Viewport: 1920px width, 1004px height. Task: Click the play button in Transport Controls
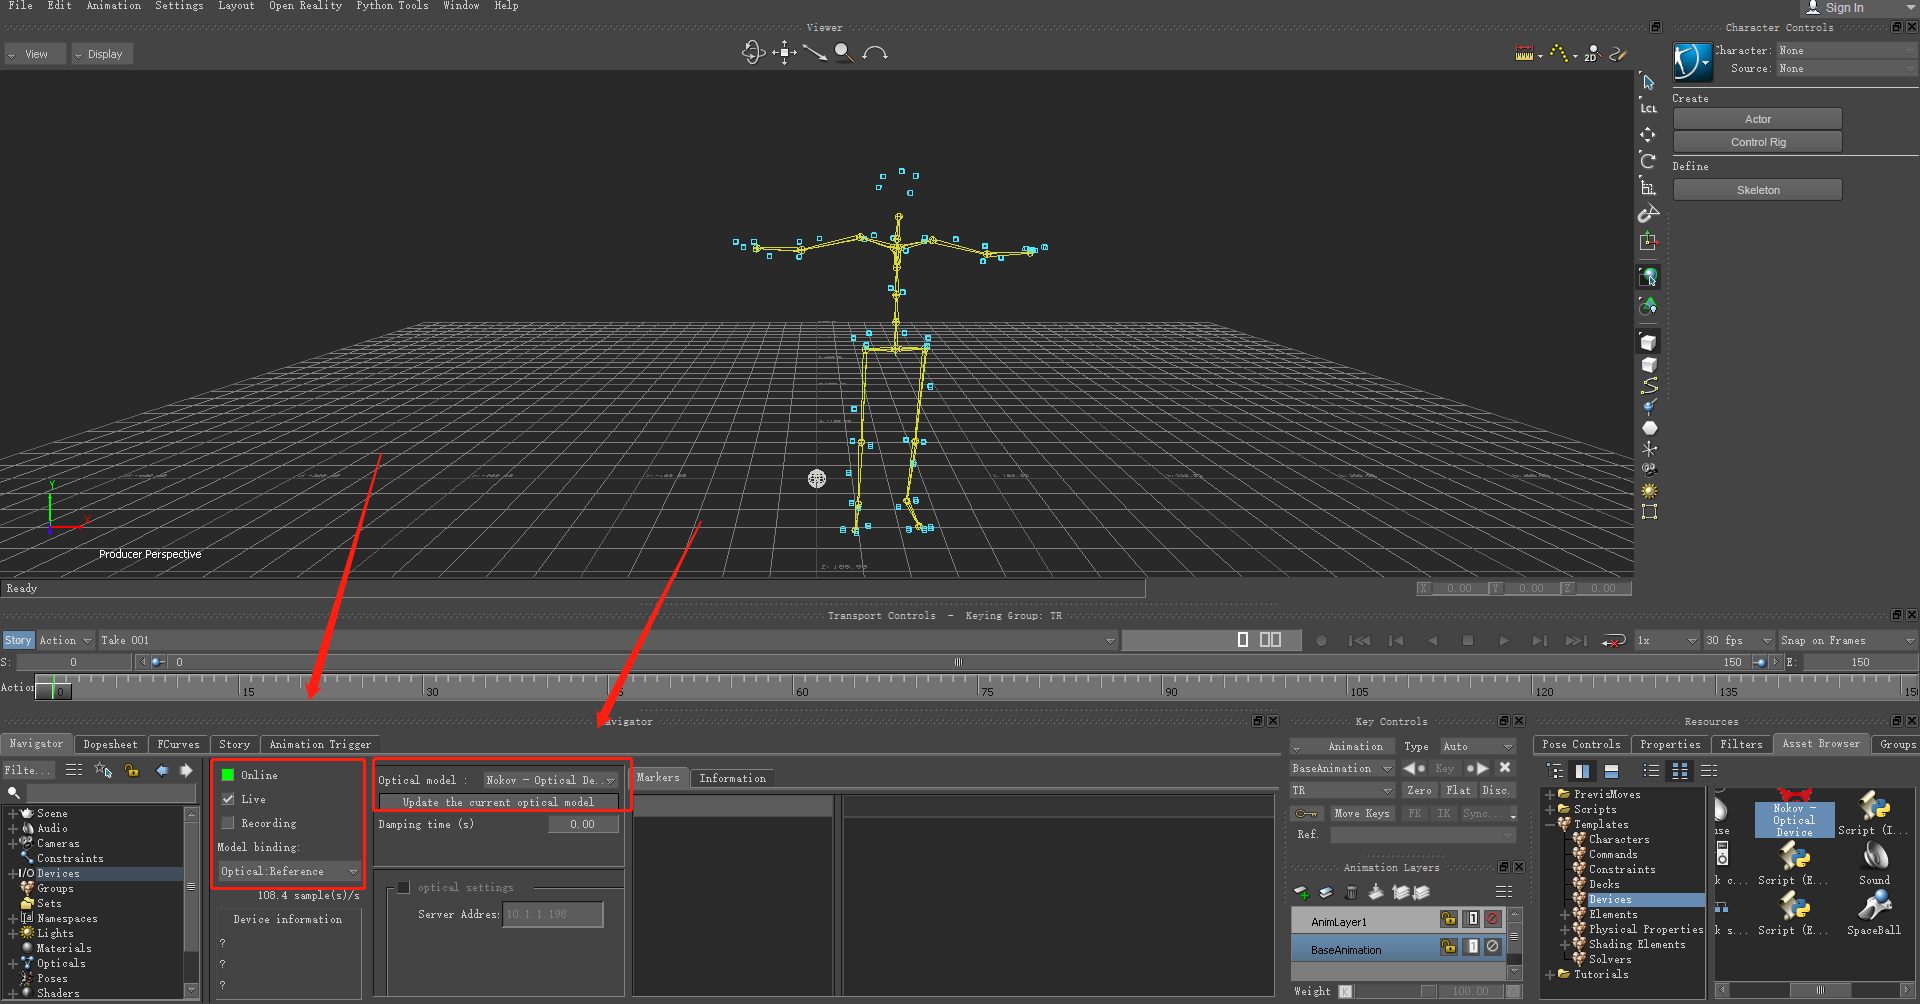[1504, 640]
